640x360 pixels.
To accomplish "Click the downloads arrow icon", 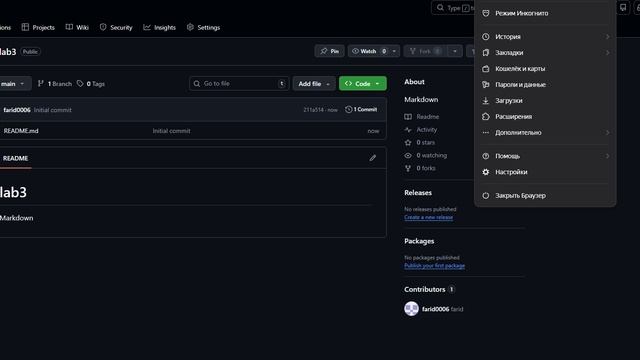I will pyautogui.click(x=486, y=100).
